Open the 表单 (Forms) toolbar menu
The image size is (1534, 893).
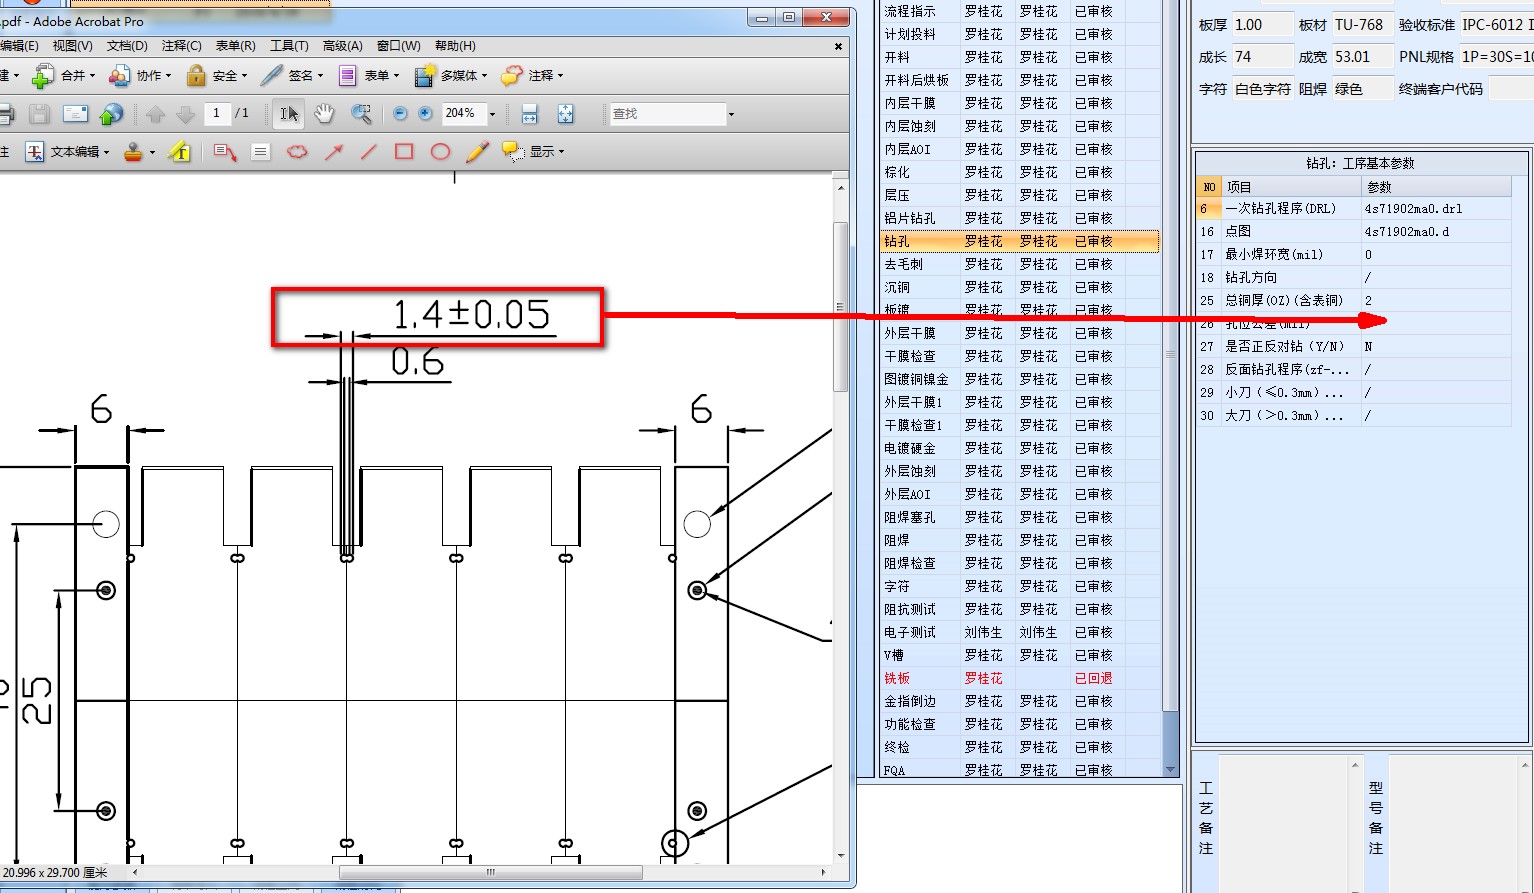pos(368,76)
